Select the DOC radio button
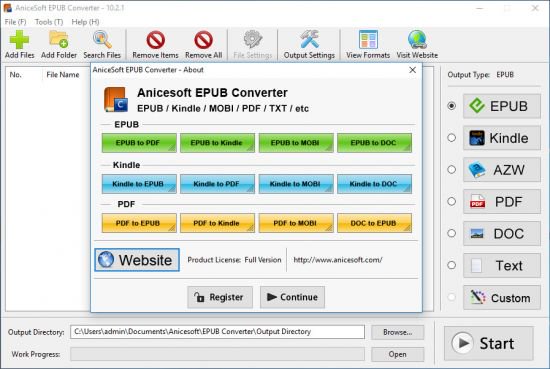Viewport: 550px width, 369px height. click(x=451, y=234)
